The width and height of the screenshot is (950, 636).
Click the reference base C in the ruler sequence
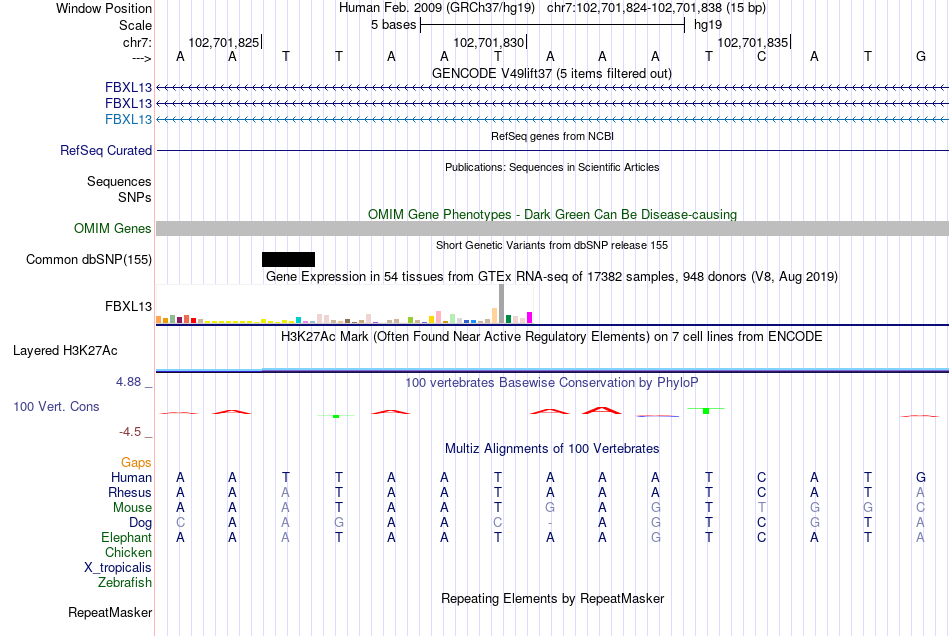[762, 56]
